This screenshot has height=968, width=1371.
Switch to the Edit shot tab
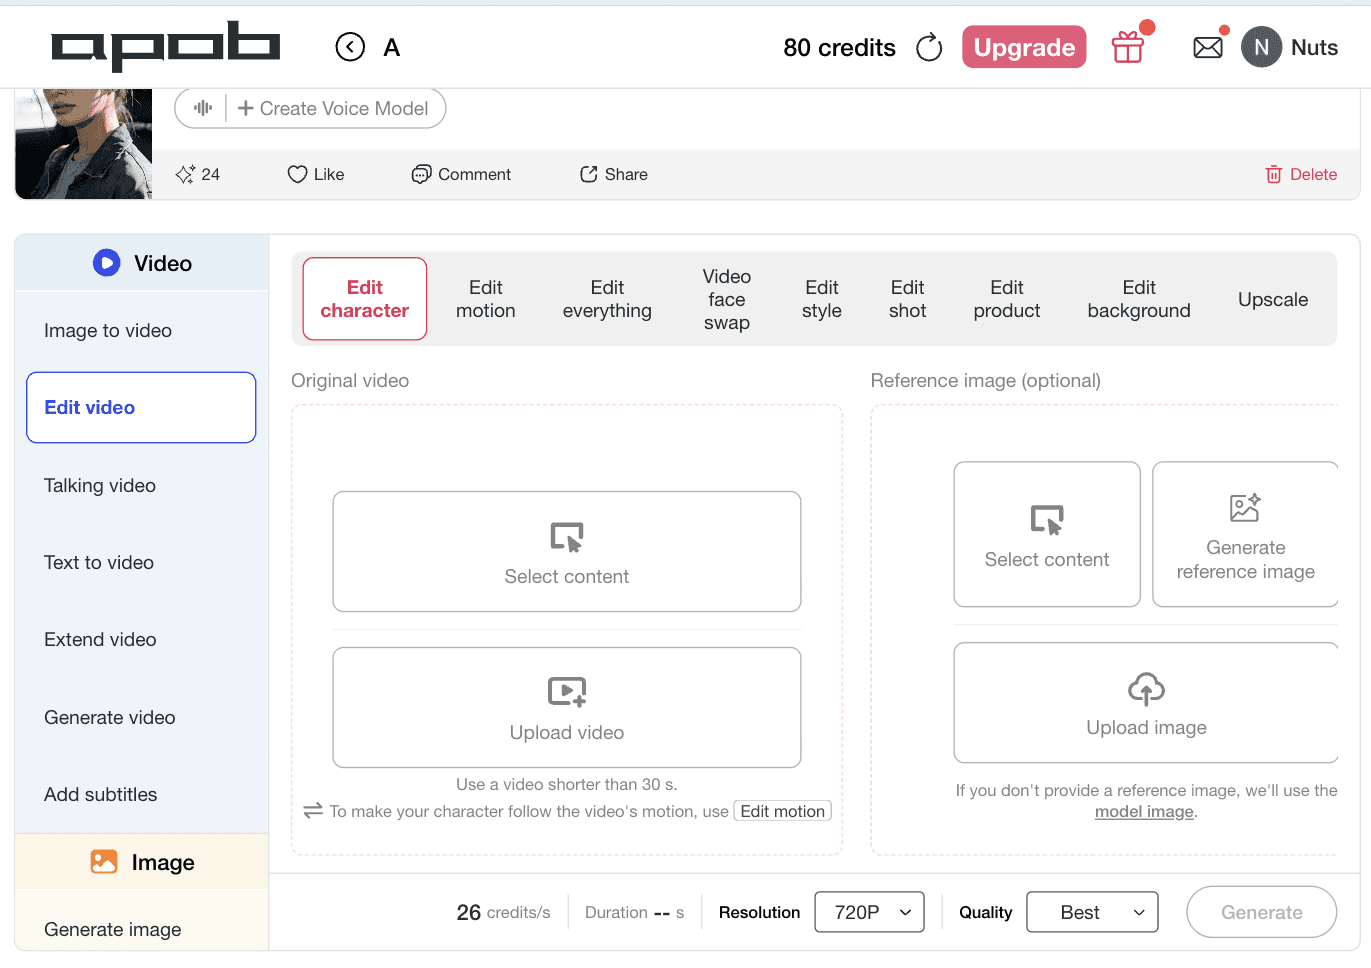908,299
